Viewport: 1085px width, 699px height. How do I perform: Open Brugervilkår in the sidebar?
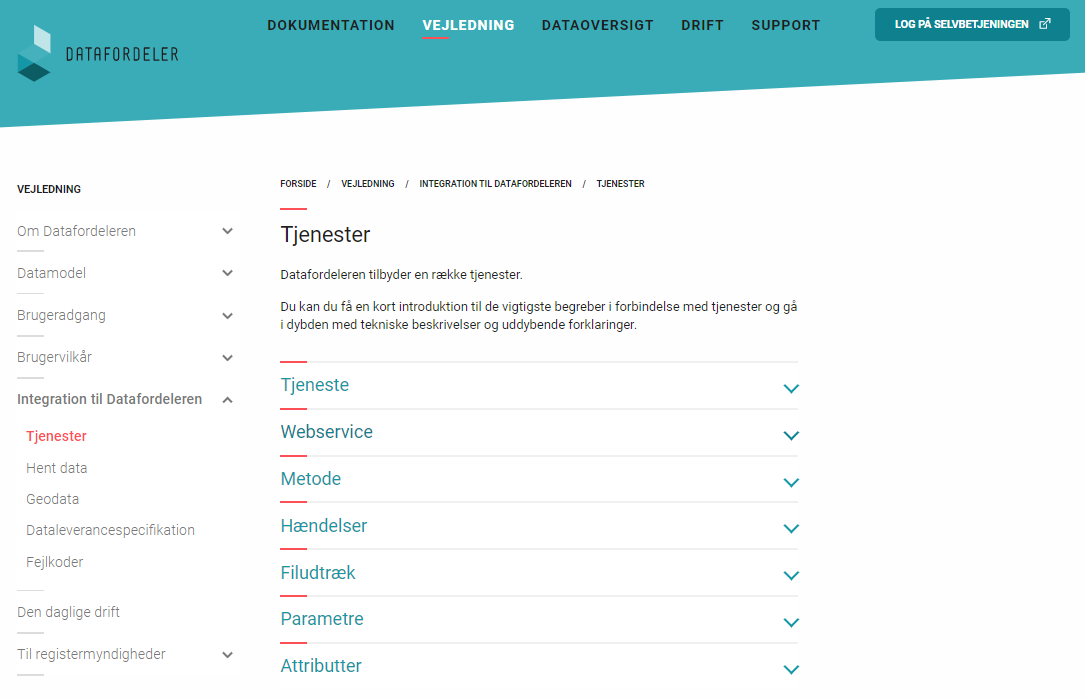tap(55, 358)
